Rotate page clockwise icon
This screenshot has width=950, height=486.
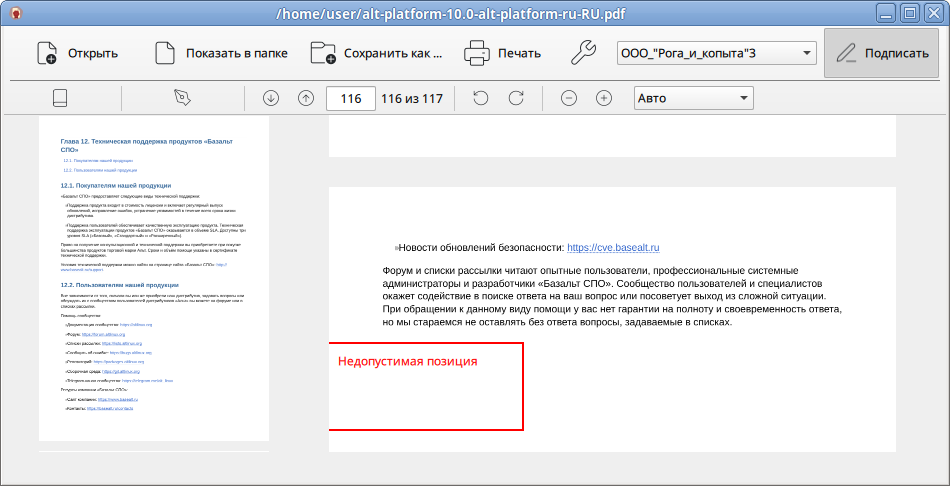tap(516, 98)
